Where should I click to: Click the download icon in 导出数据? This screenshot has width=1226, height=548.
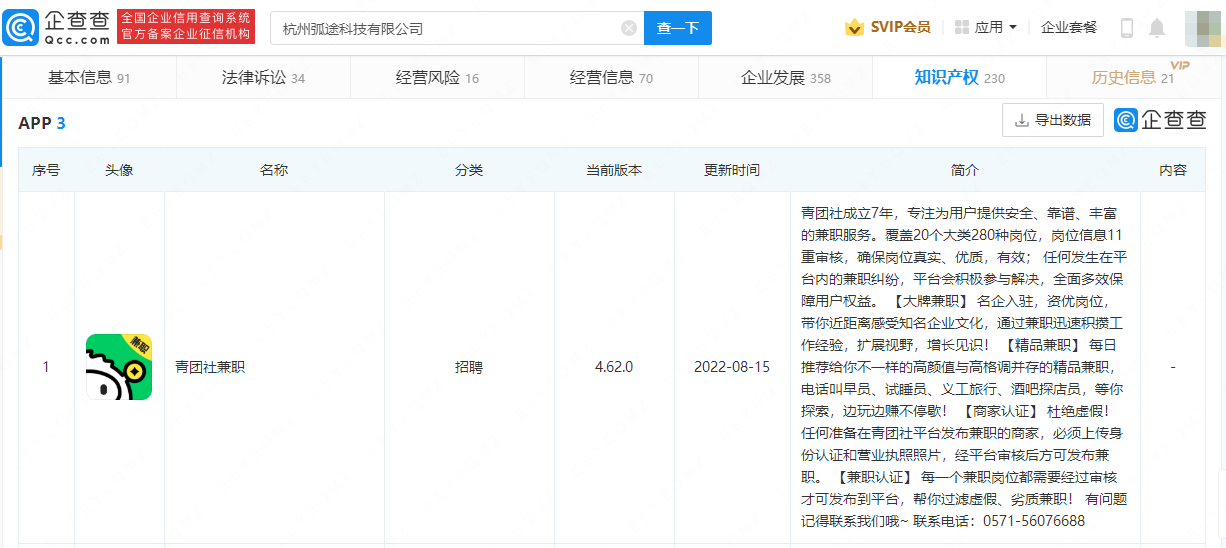coord(1022,120)
